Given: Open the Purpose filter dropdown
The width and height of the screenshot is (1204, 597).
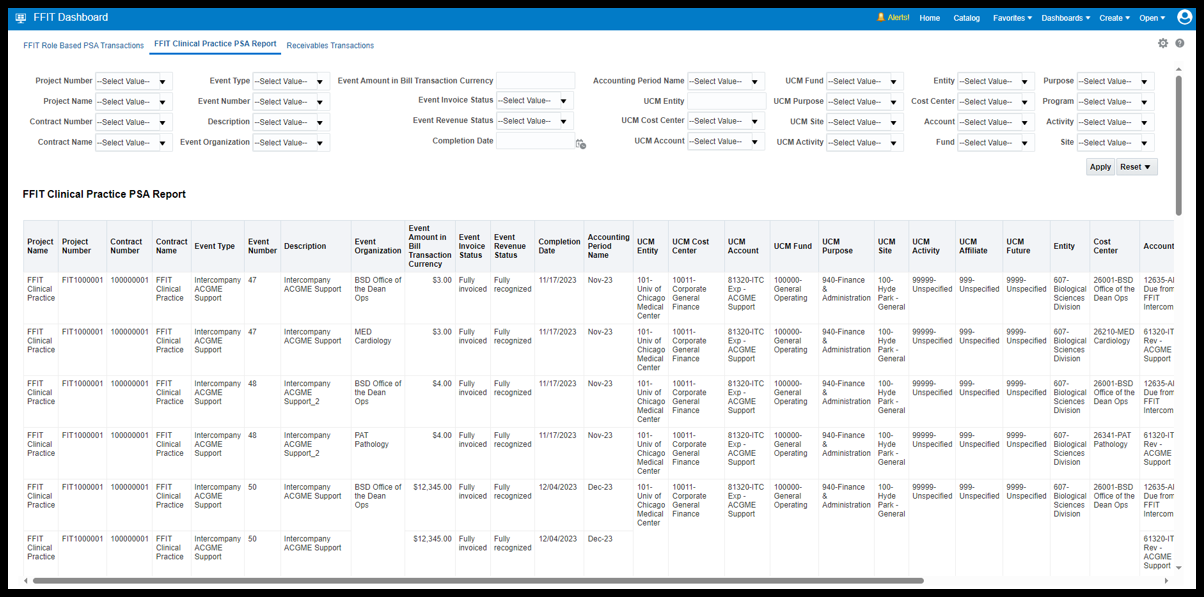Looking at the screenshot, I should (x=1116, y=81).
